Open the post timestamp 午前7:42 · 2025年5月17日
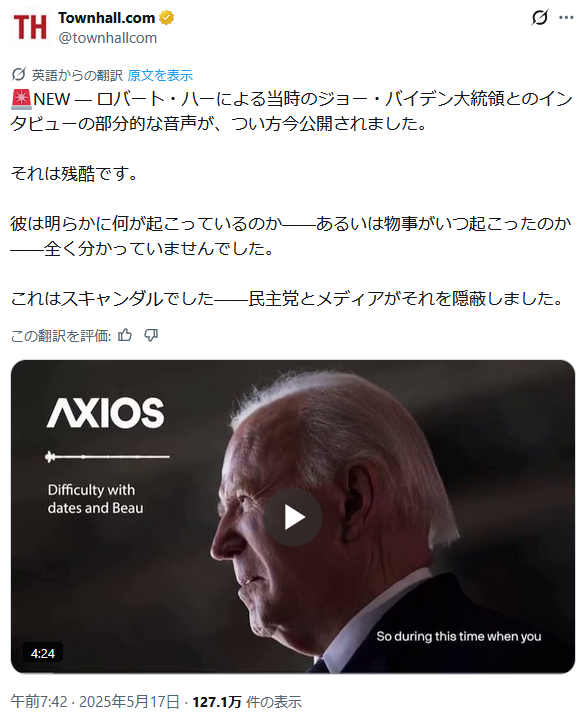 click(95, 702)
